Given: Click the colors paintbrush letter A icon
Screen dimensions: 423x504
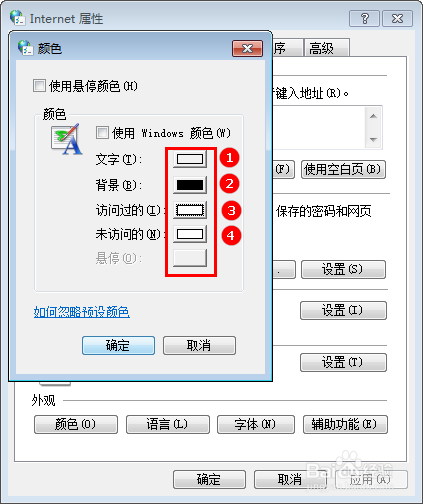Looking at the screenshot, I should point(67,139).
